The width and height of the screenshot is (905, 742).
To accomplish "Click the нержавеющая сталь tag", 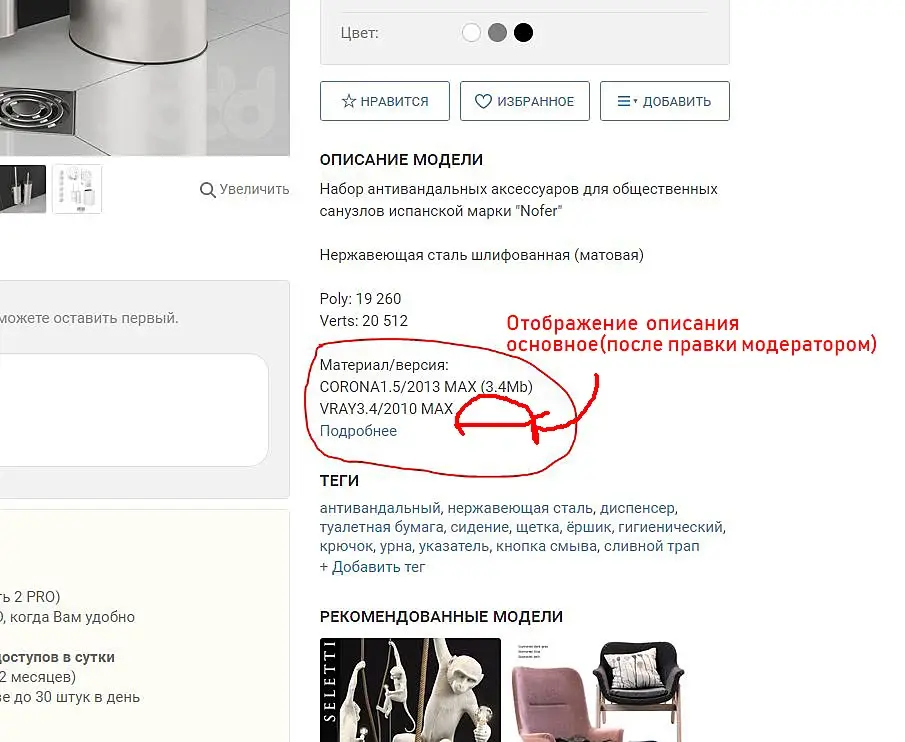I will [520, 508].
